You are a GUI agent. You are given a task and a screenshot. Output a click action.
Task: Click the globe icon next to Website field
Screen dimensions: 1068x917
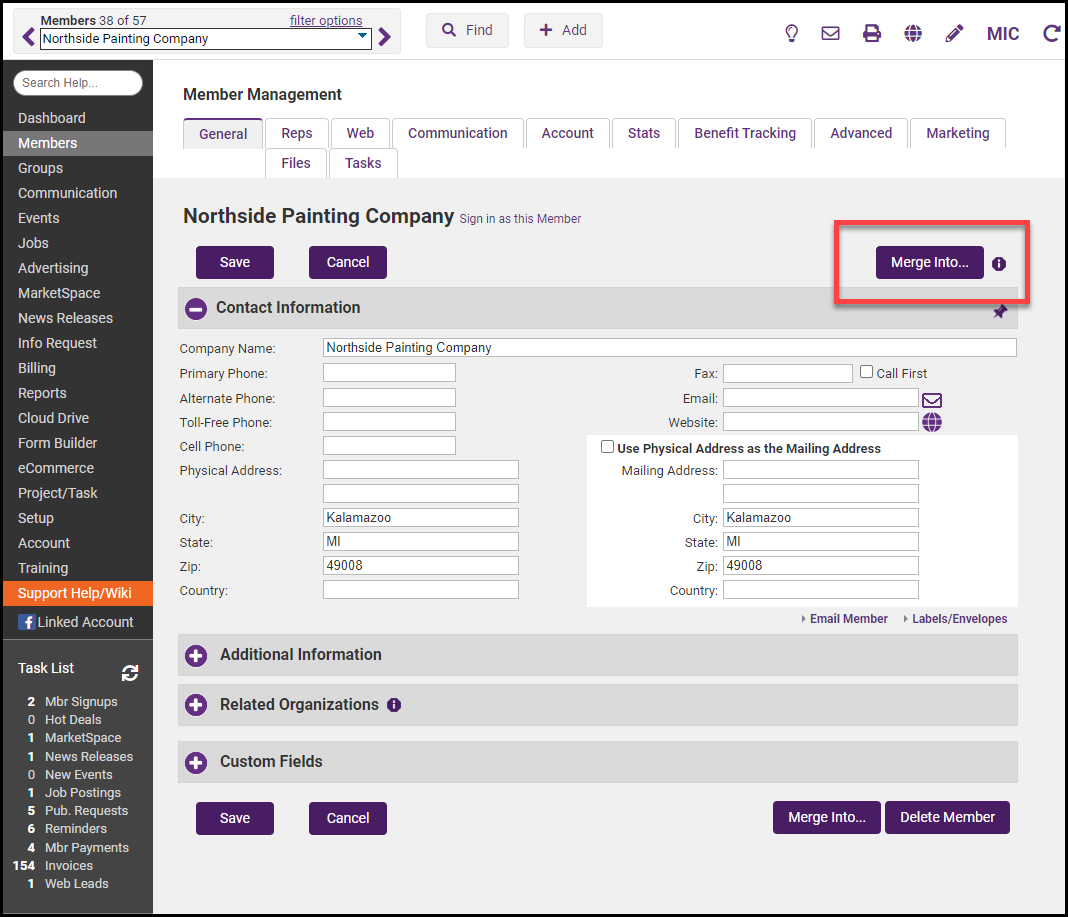(x=932, y=422)
